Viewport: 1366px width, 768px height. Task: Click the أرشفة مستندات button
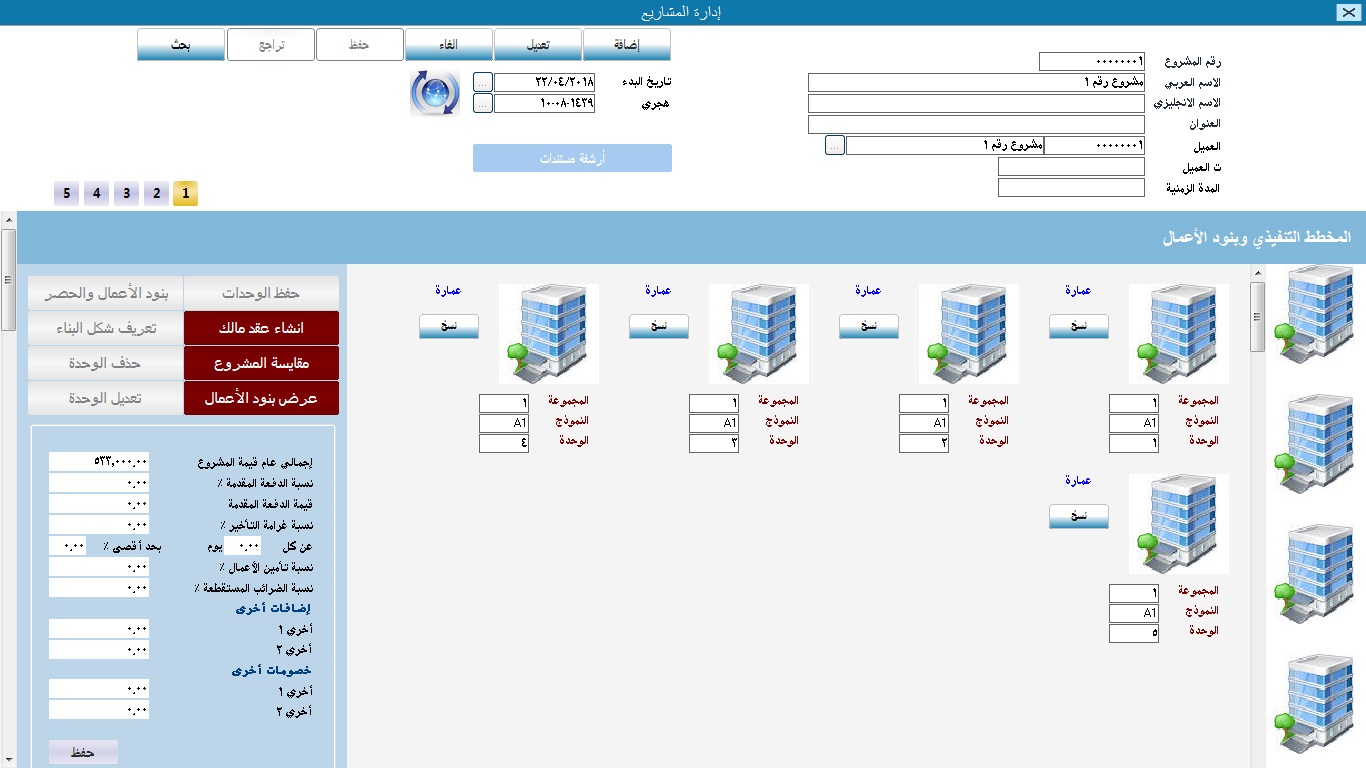[572, 158]
